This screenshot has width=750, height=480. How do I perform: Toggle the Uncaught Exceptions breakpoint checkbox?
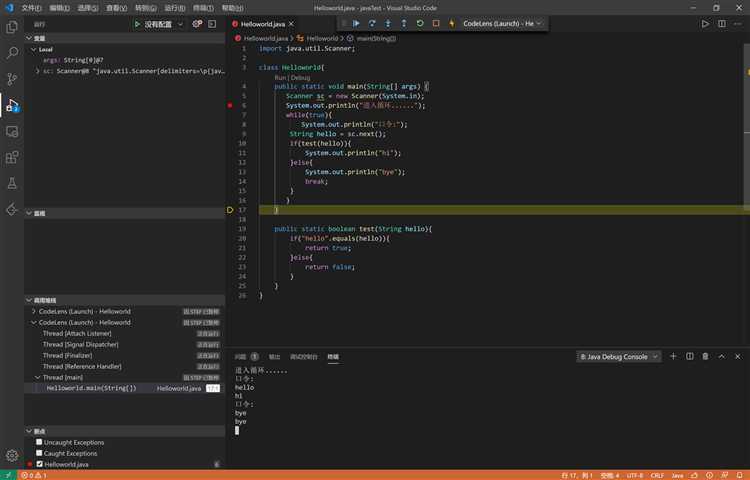point(39,442)
